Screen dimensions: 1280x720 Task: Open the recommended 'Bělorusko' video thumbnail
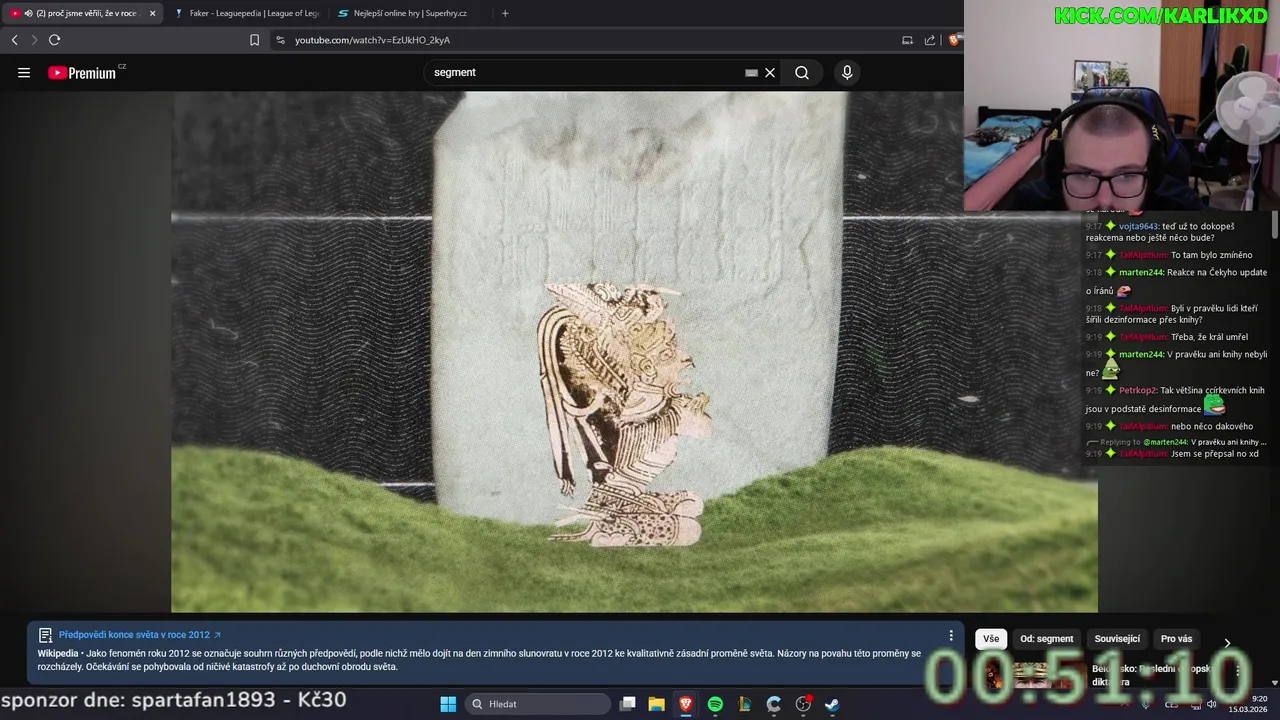pos(1030,675)
